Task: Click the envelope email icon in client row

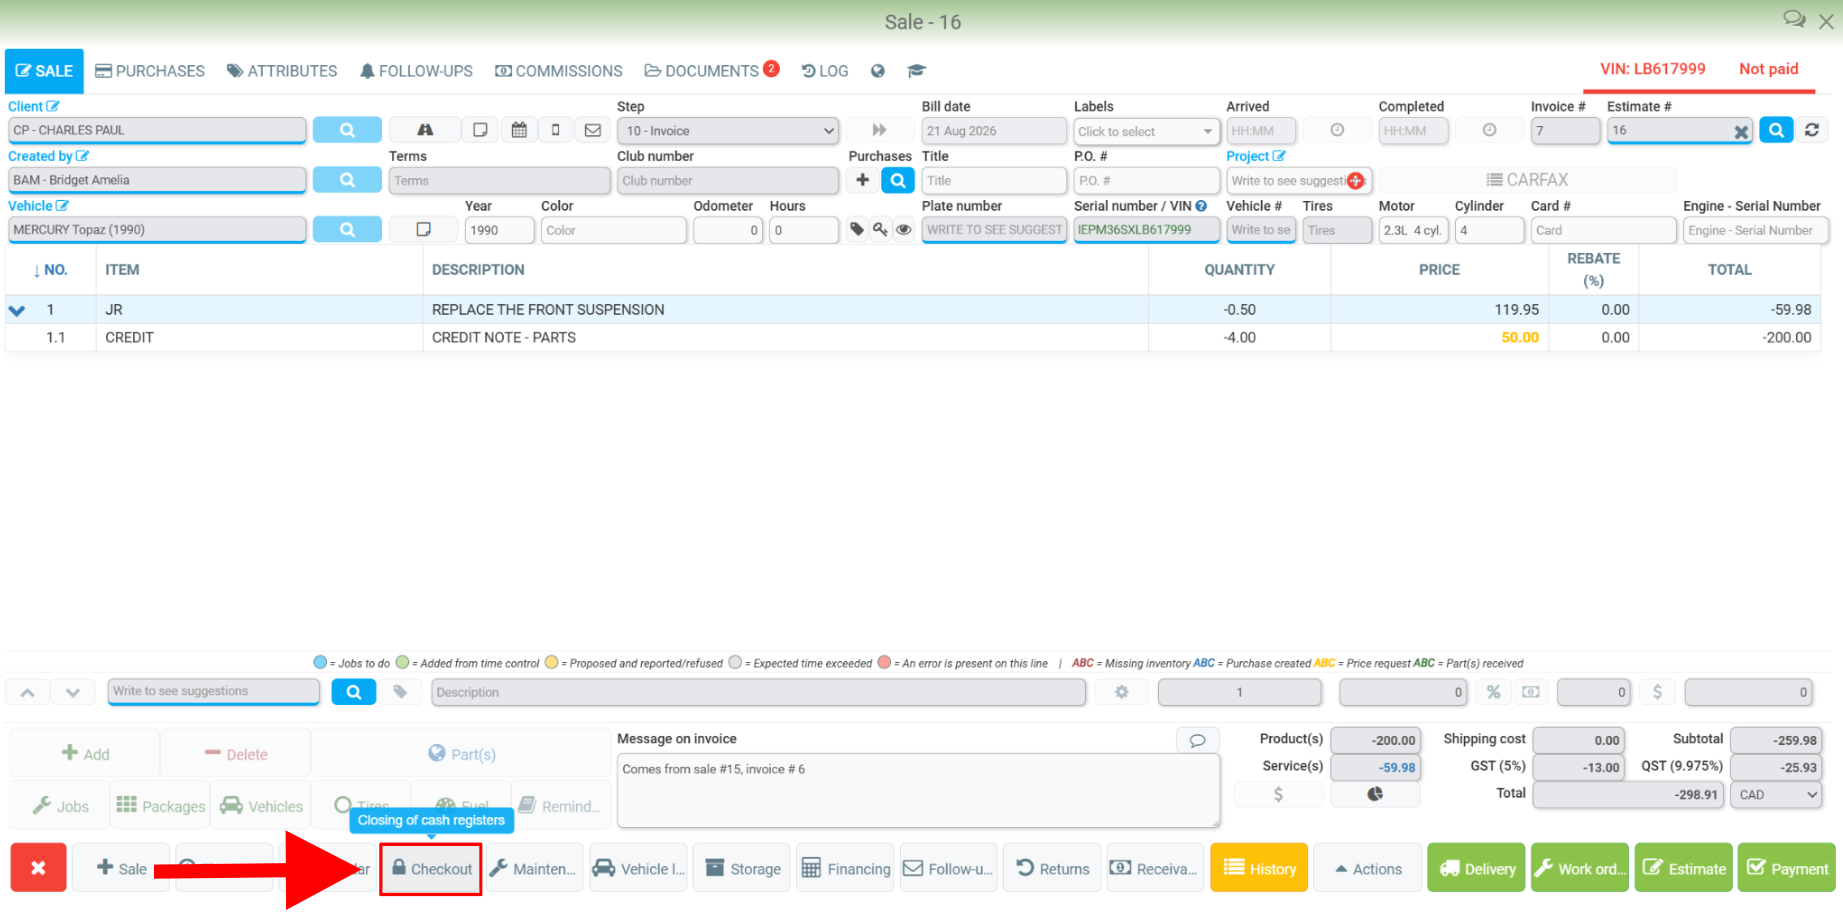Action: (x=593, y=130)
